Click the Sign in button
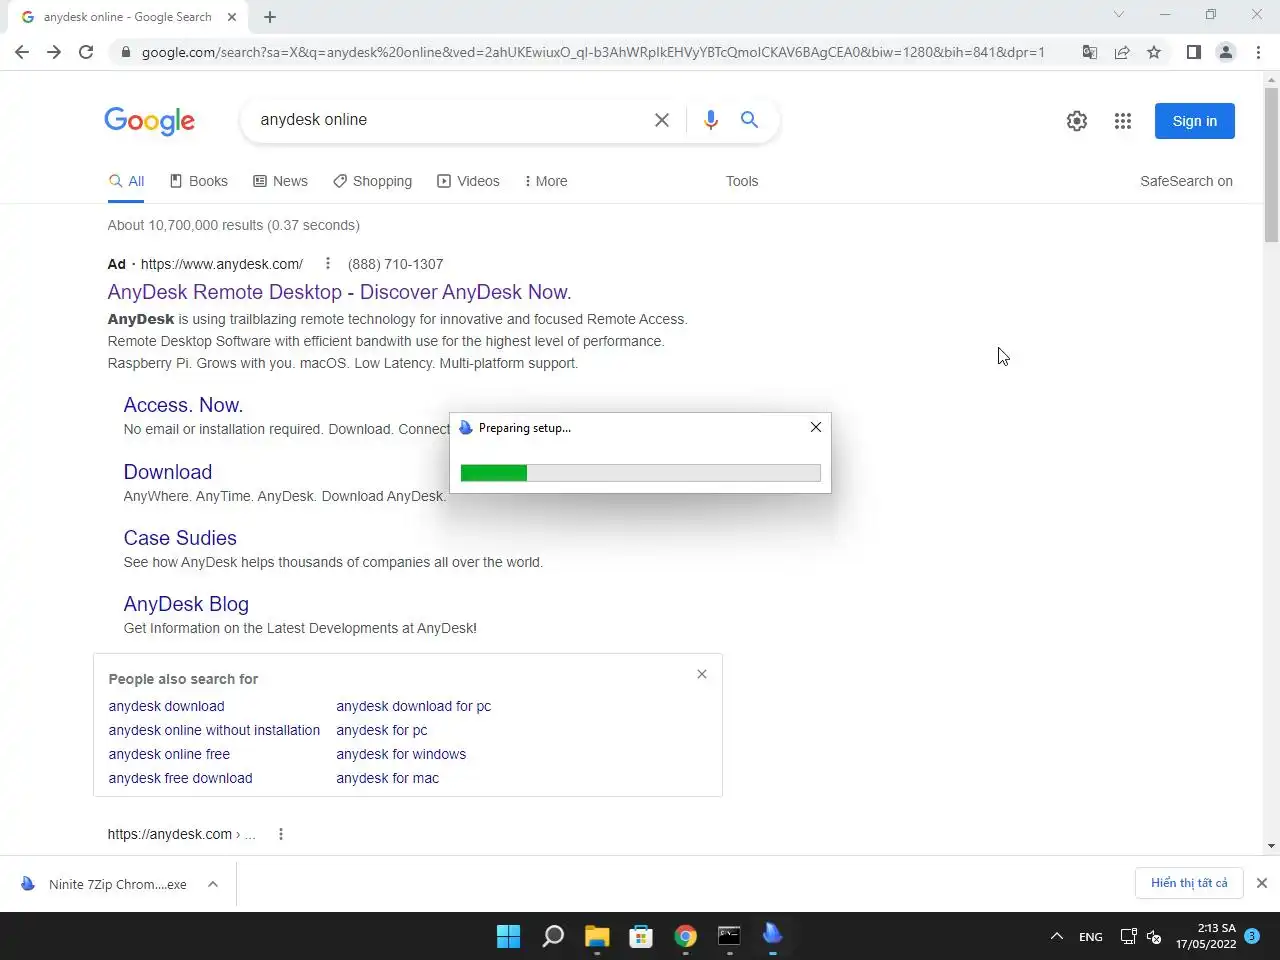Screen dimensions: 1280x960 pos(1195,121)
